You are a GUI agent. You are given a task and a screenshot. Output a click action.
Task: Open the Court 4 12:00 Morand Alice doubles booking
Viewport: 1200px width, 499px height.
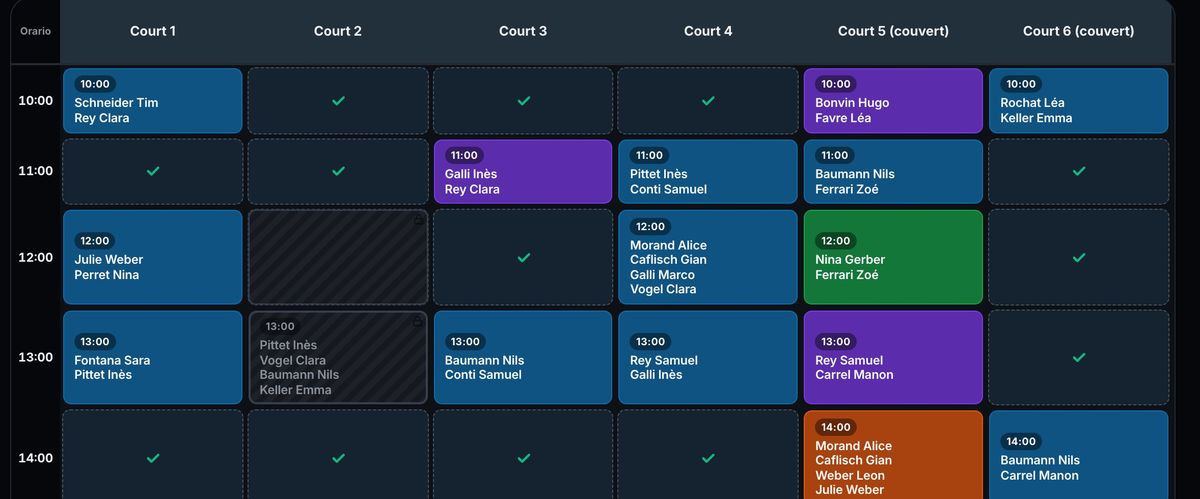tap(708, 257)
